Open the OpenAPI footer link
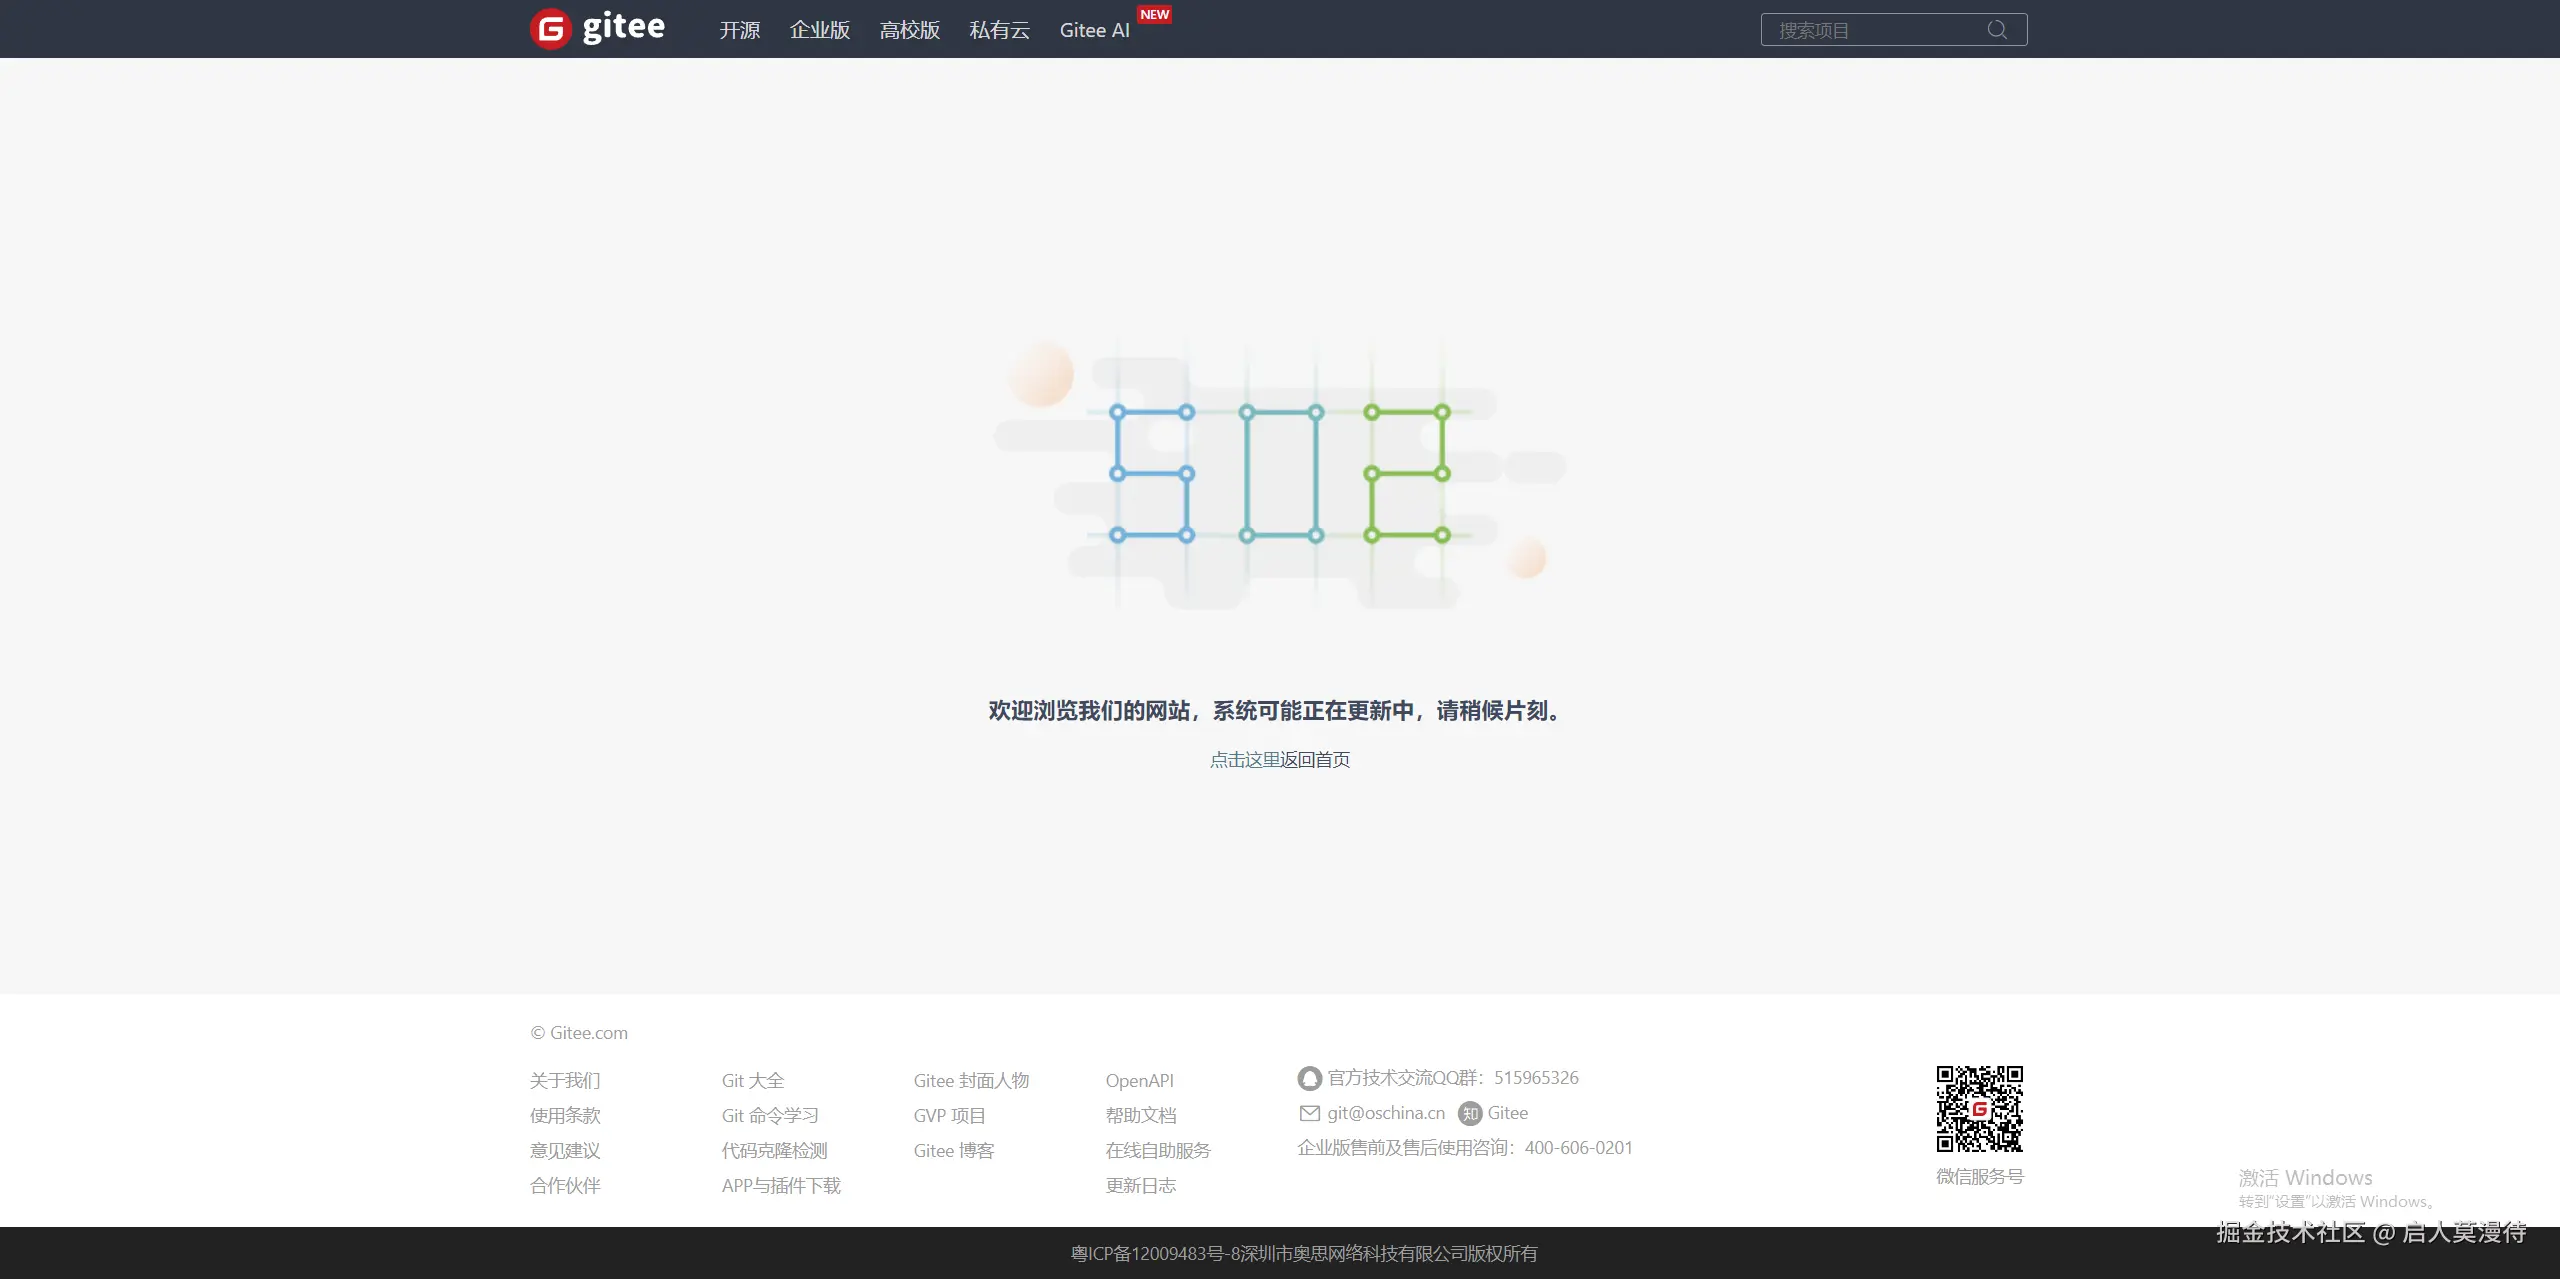2560x1279 pixels. [x=1139, y=1081]
